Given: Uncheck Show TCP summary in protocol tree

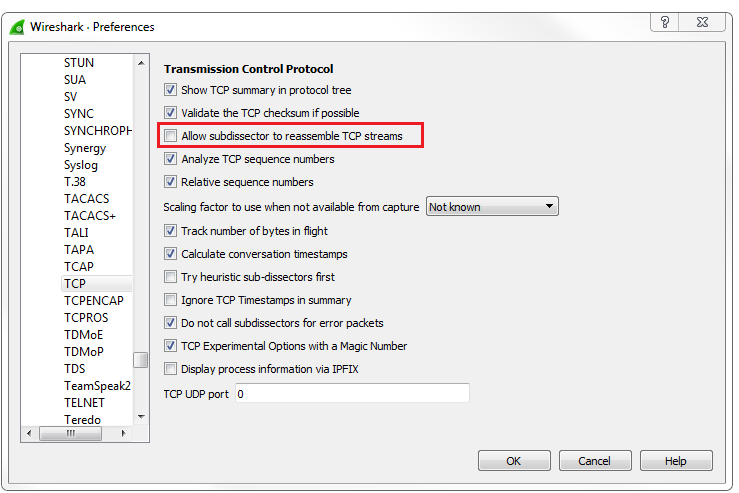Looking at the screenshot, I should (x=171, y=90).
